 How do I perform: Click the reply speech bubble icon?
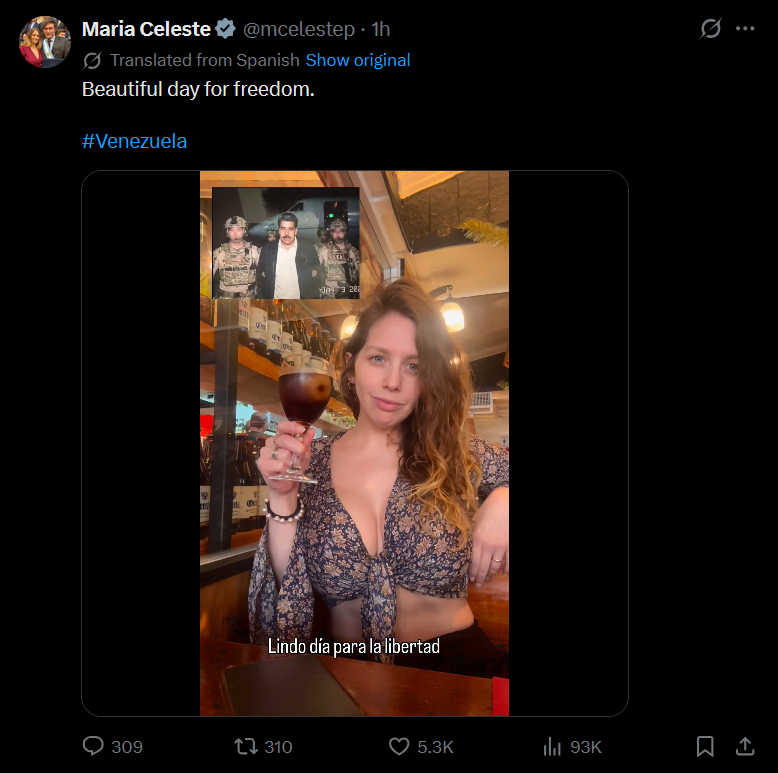tap(94, 746)
